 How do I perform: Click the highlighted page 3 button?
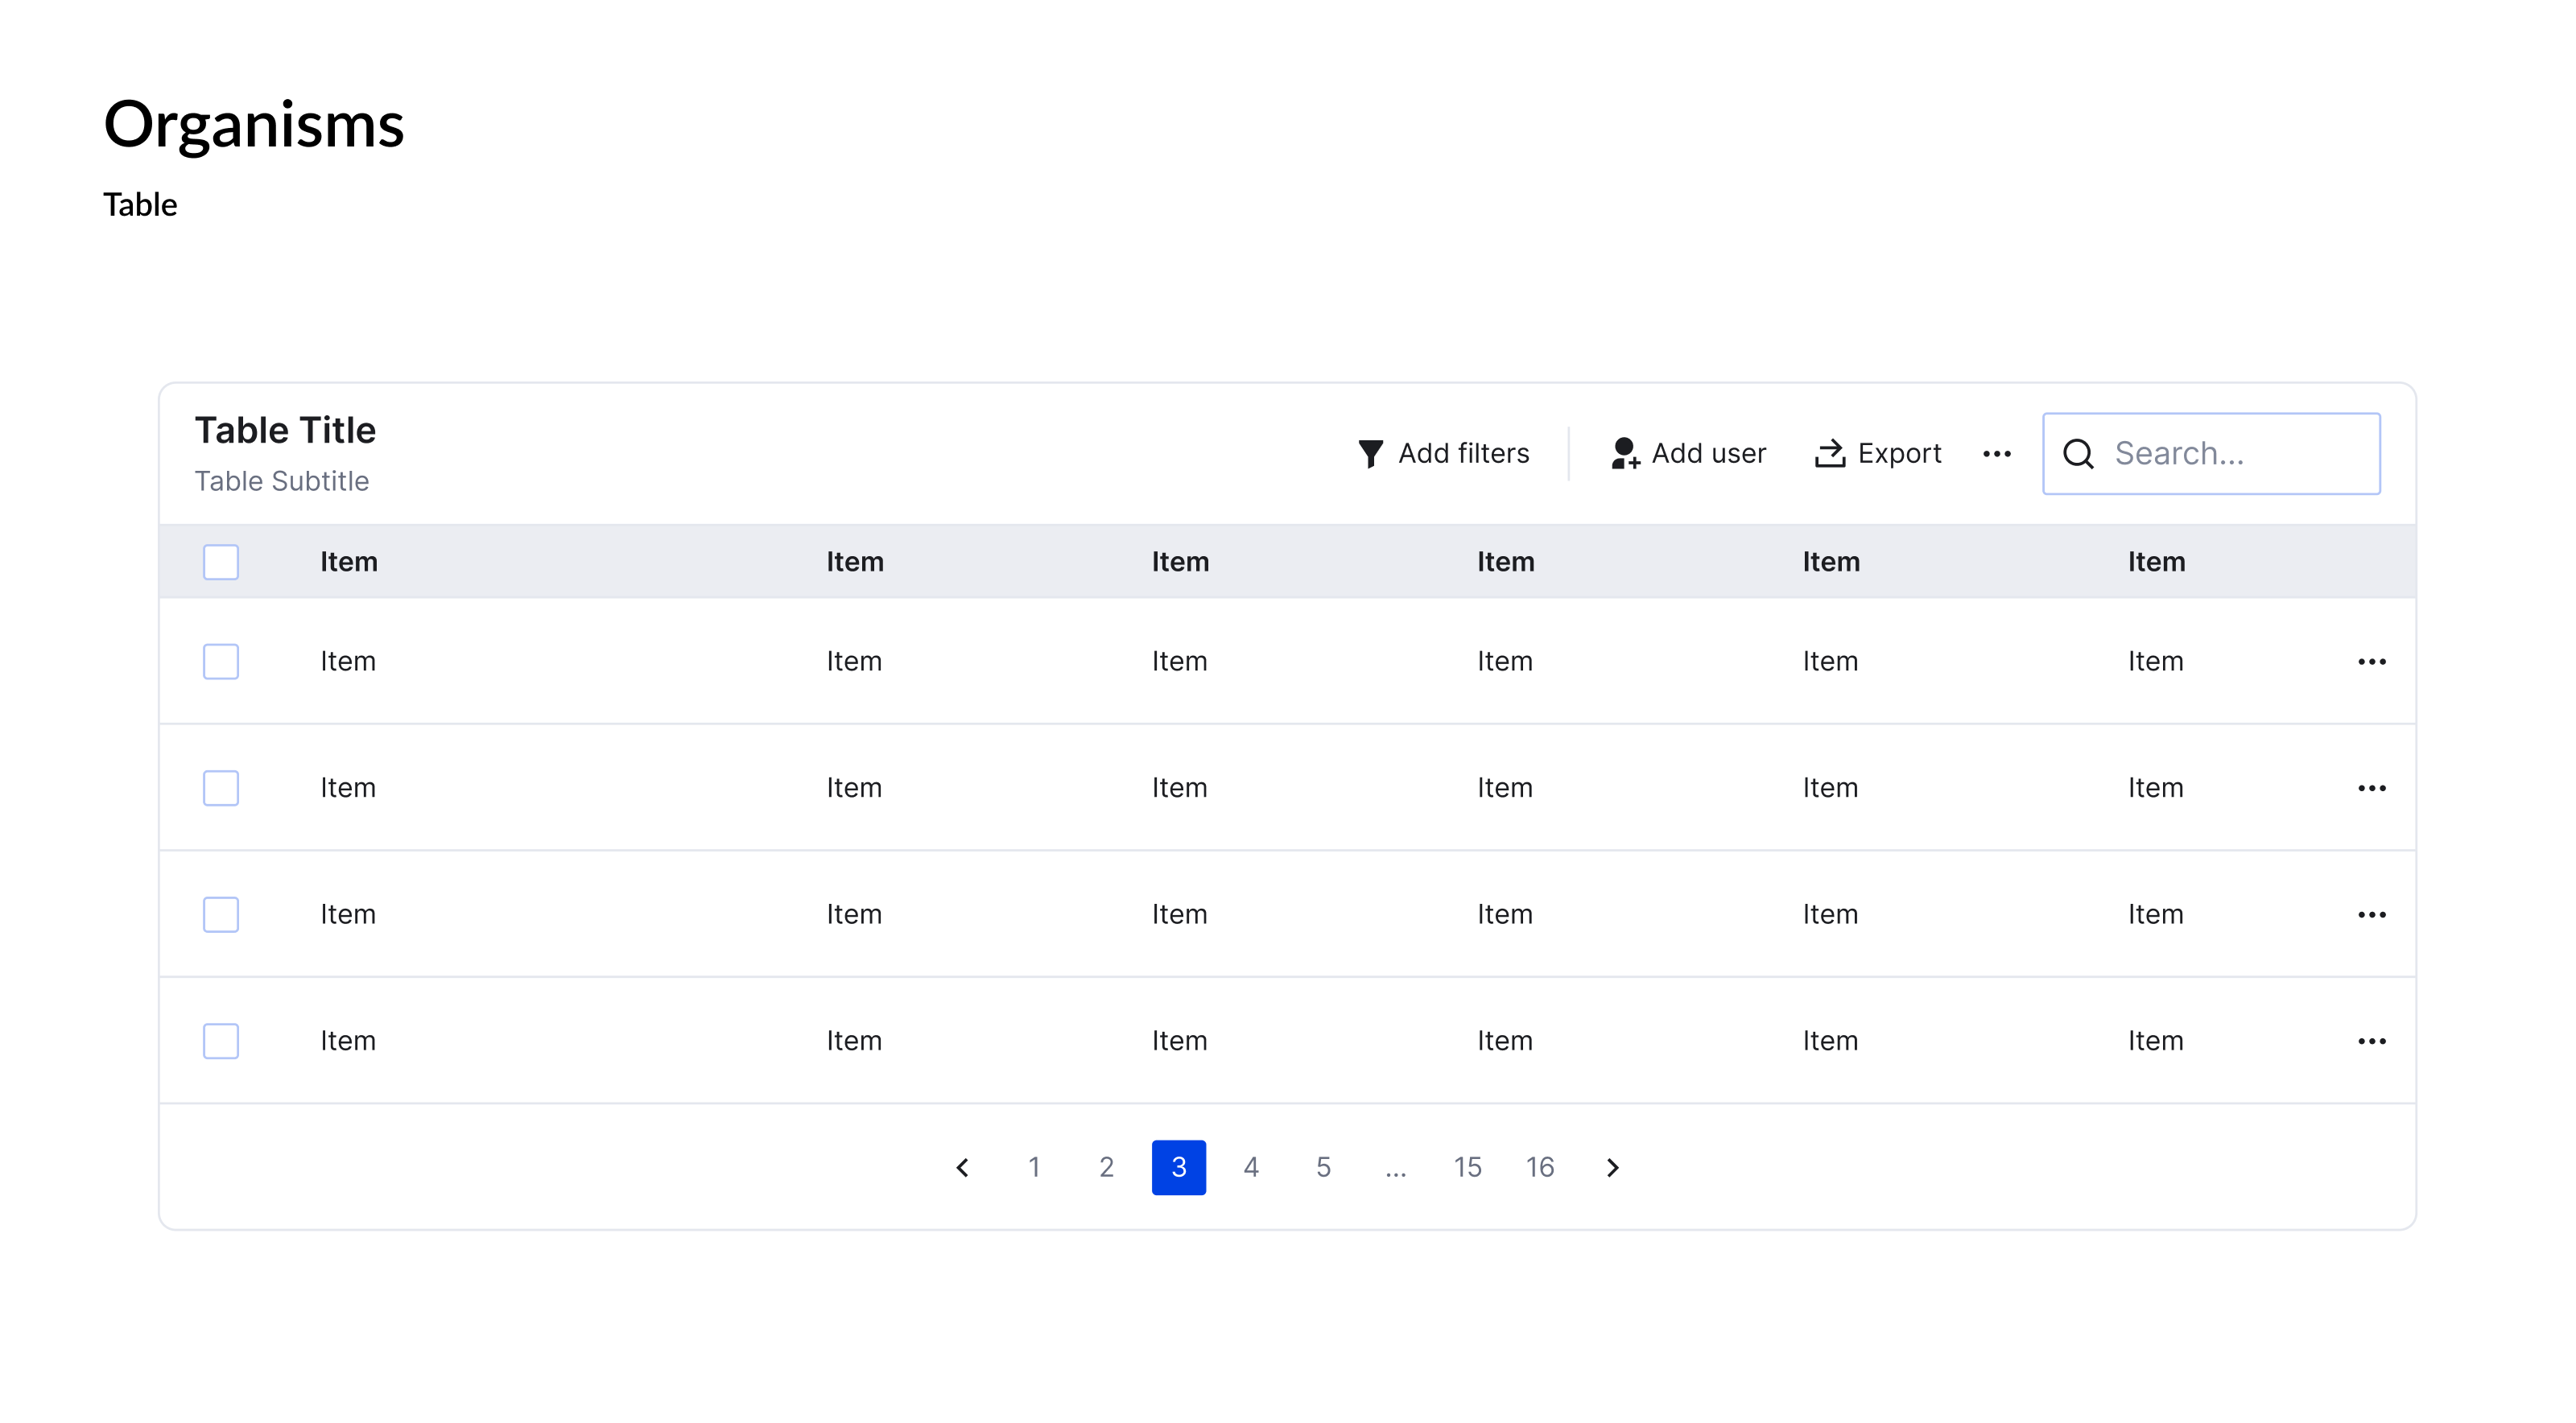[1178, 1168]
